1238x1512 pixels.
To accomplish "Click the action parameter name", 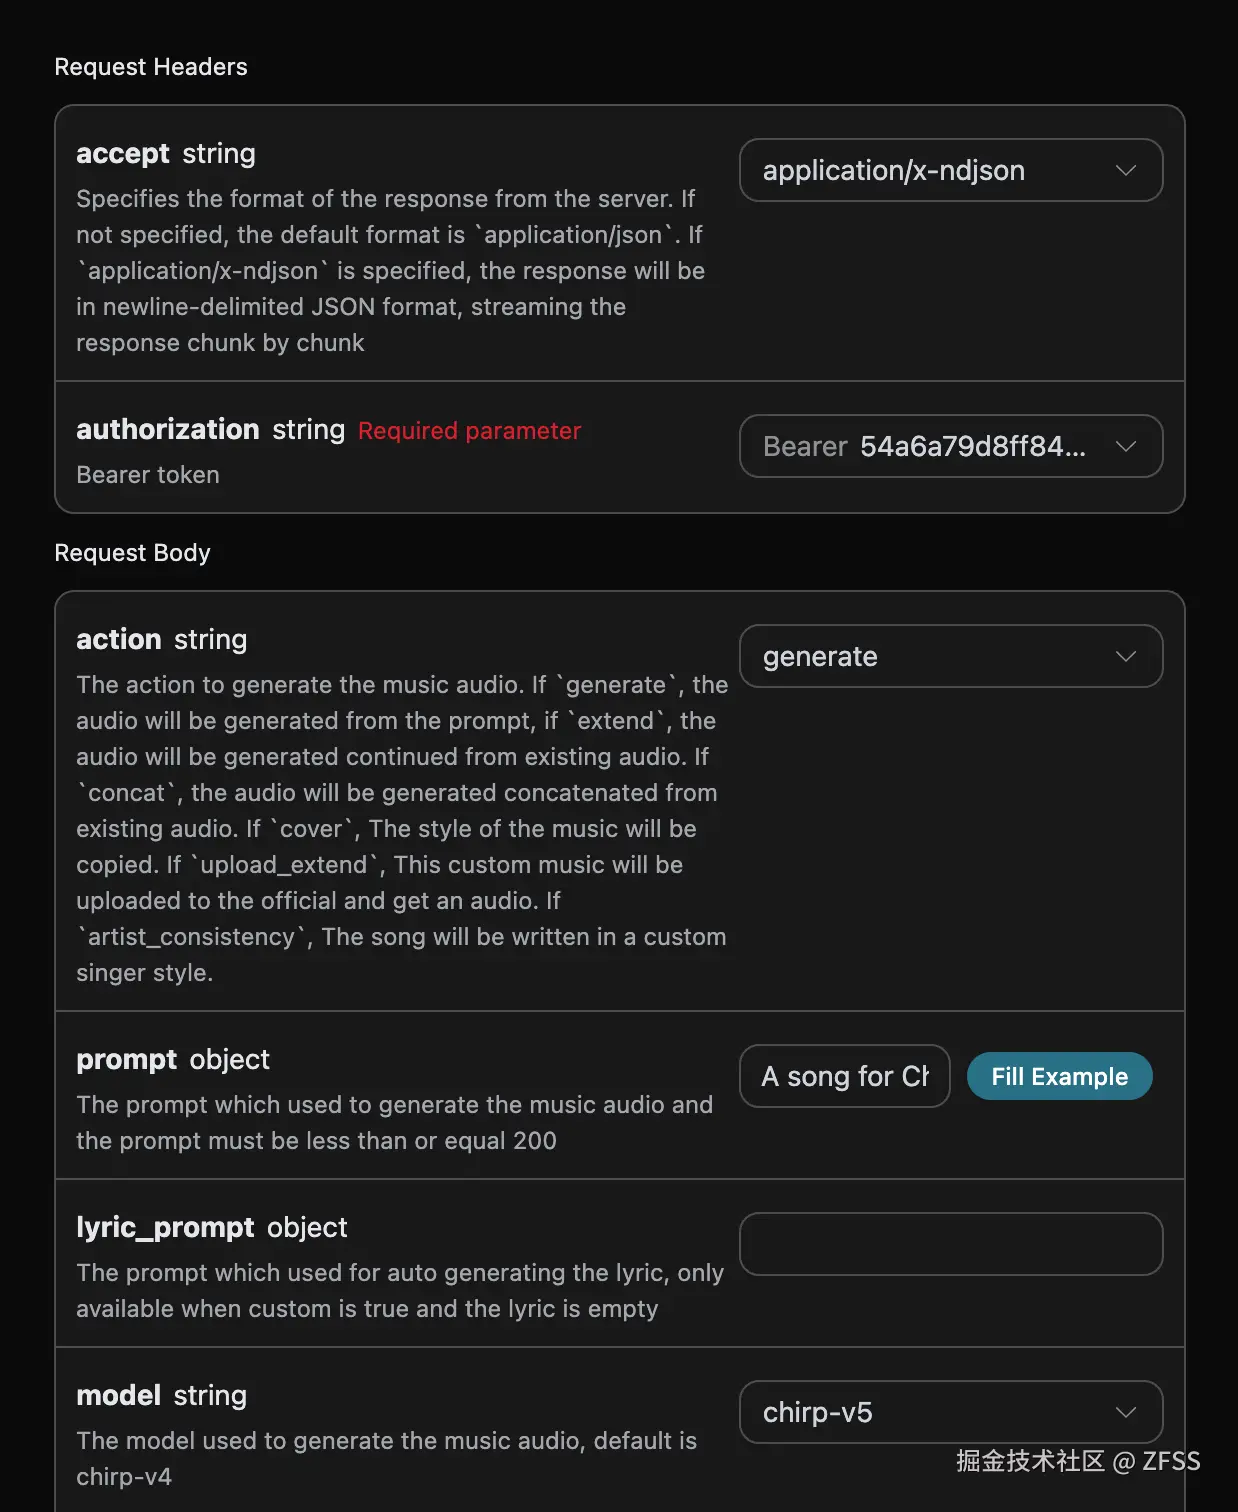I will tap(118, 640).
